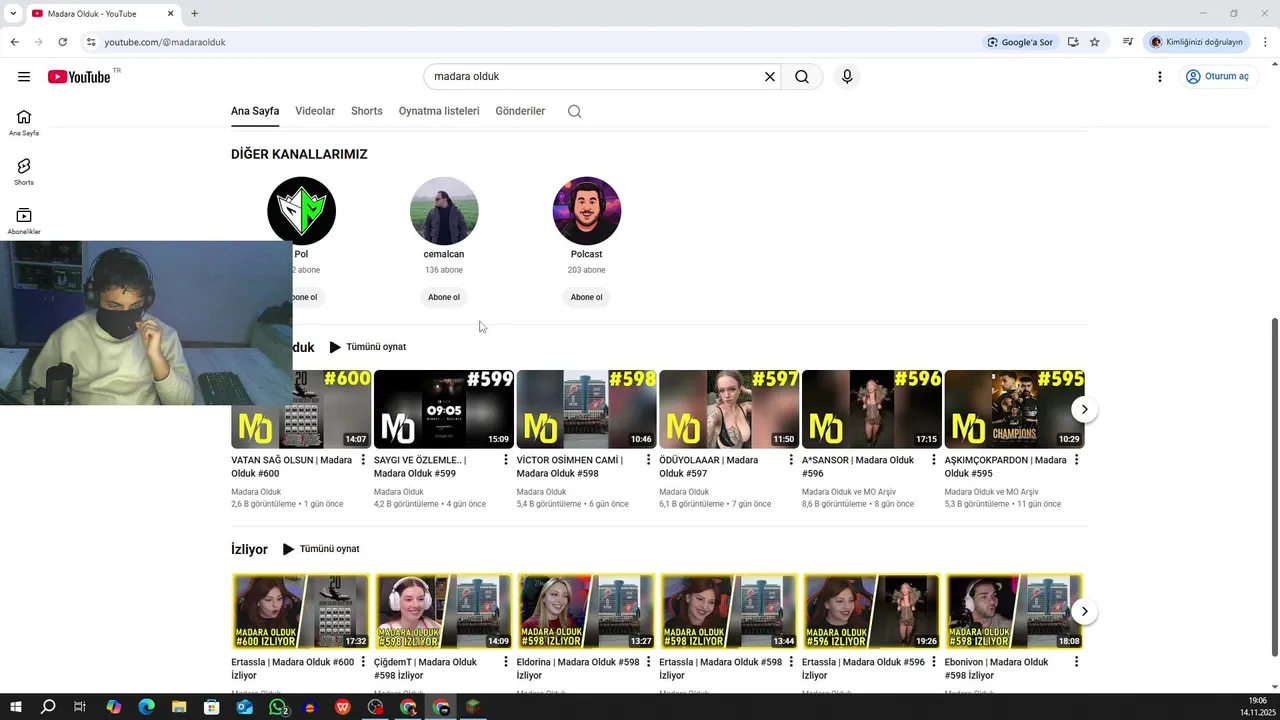Open tab search dropdown in Chrome
This screenshot has height=720, width=1280.
coord(13,14)
